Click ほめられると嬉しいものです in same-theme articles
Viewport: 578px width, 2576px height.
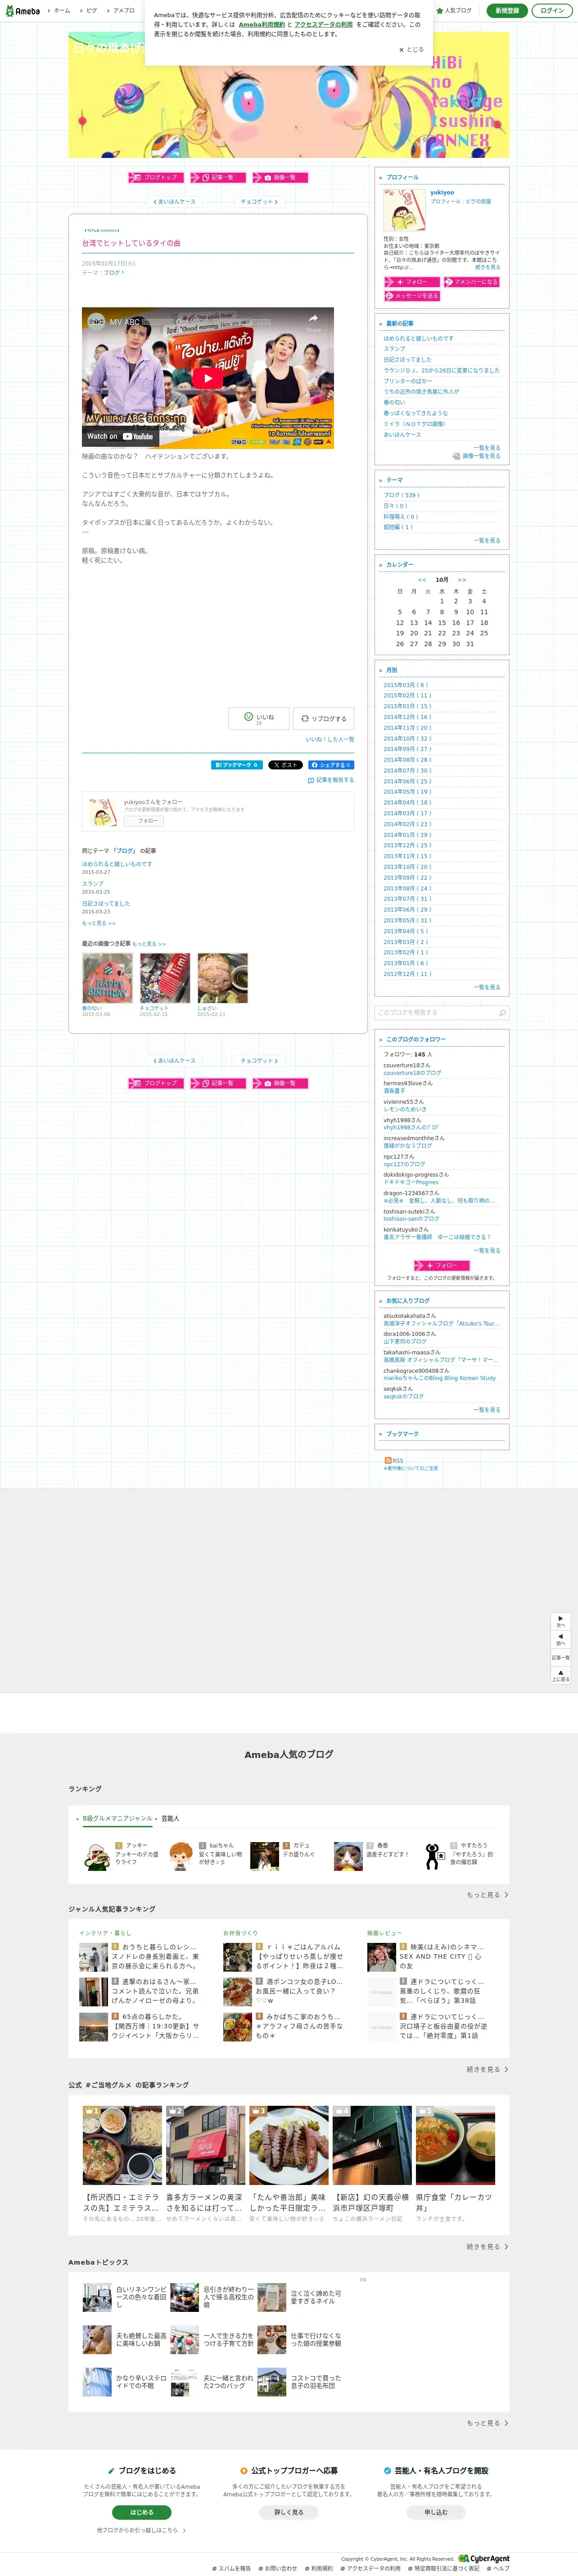[117, 864]
